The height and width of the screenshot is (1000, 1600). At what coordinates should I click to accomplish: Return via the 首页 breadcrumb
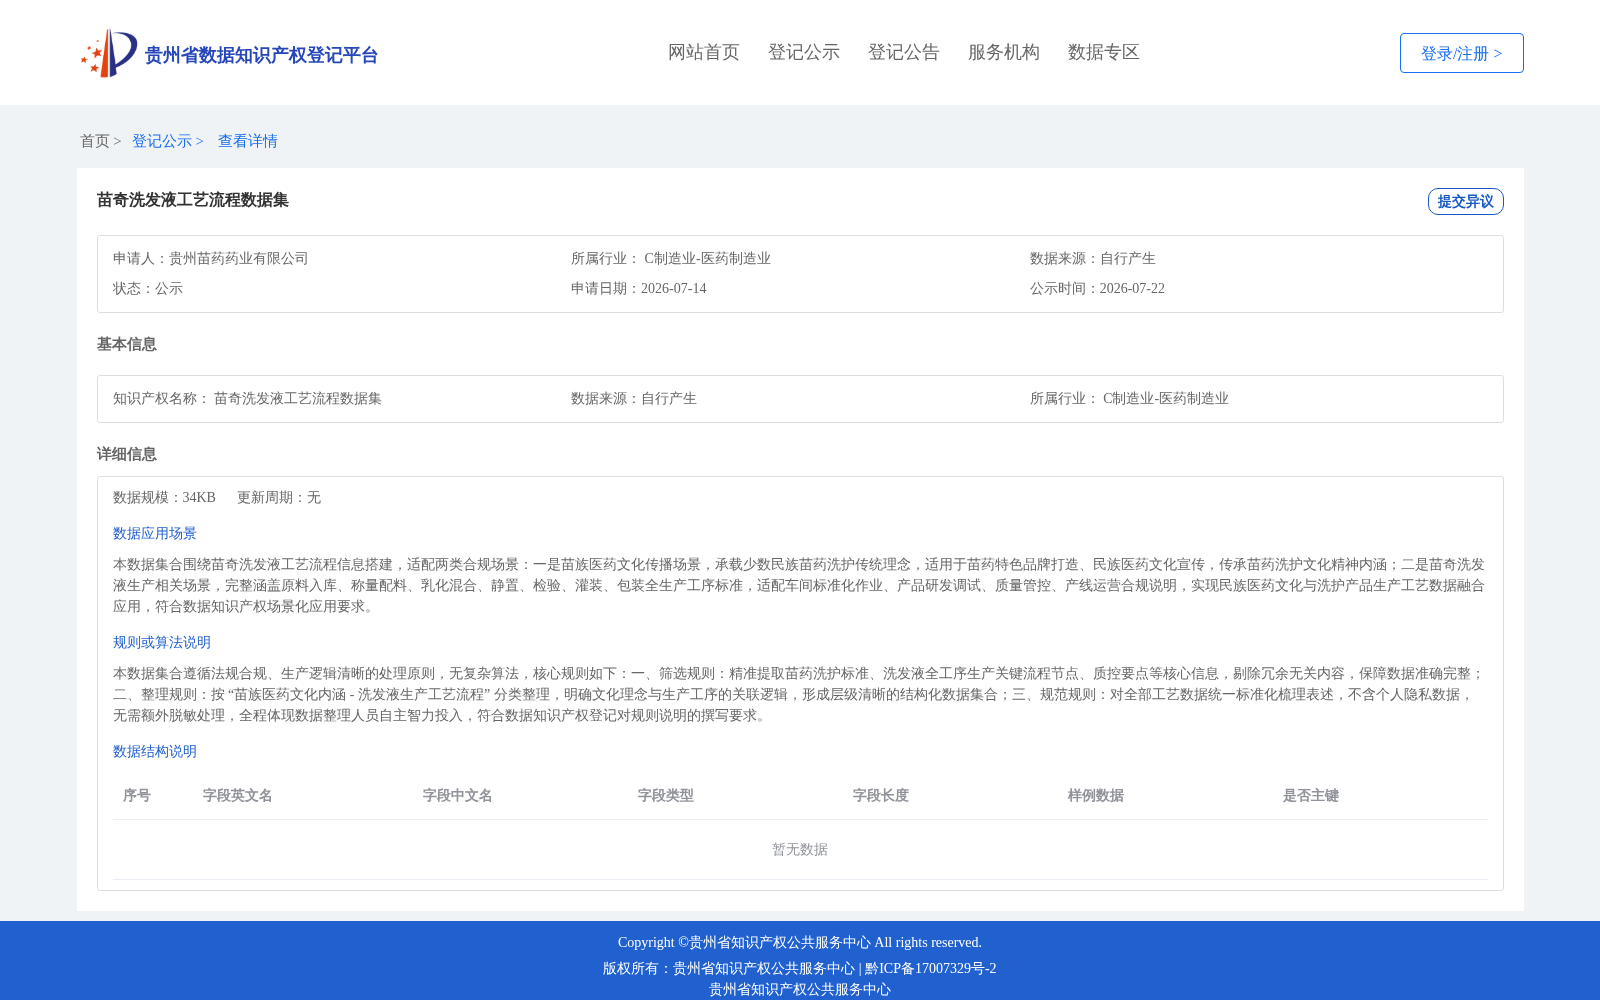click(x=95, y=141)
